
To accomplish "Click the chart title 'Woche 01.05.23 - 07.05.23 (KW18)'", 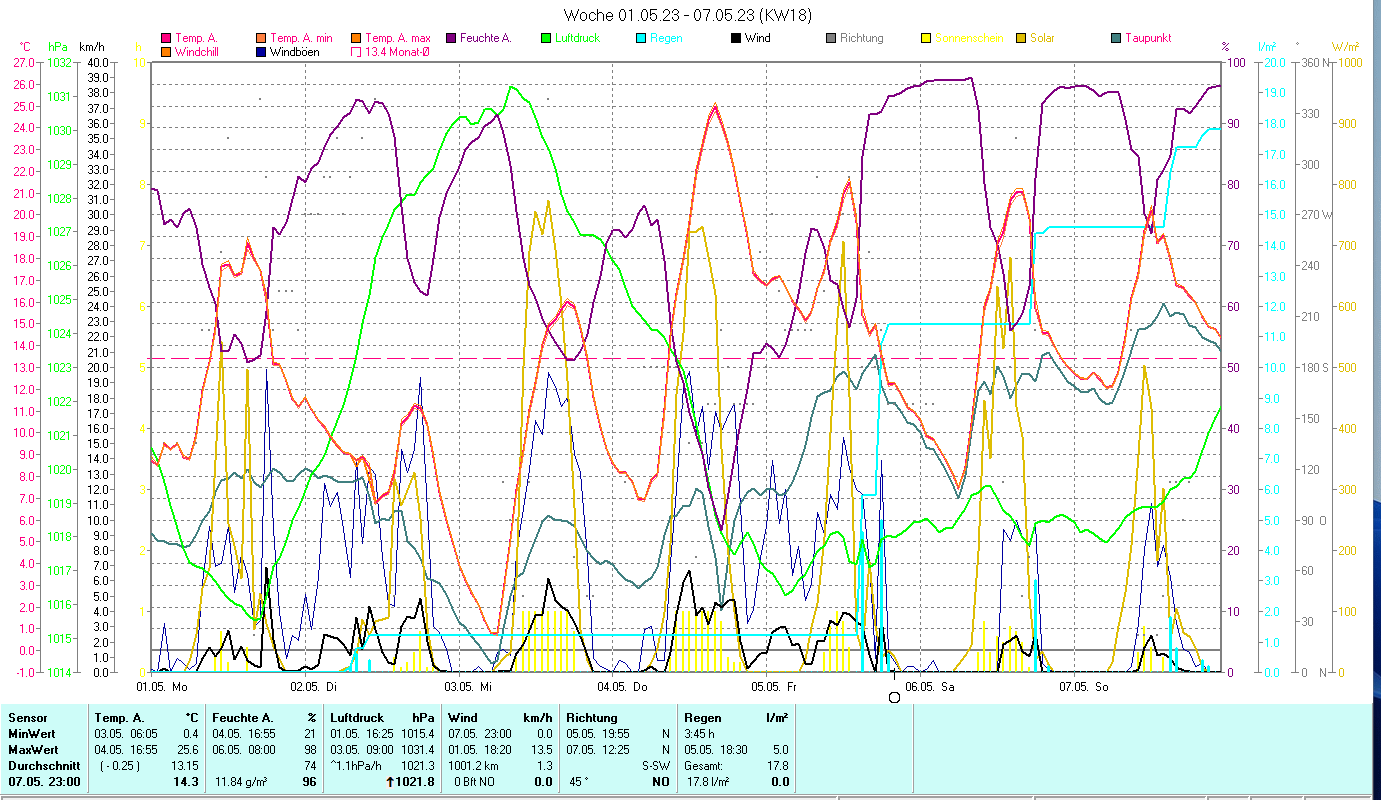I will 688,15.
